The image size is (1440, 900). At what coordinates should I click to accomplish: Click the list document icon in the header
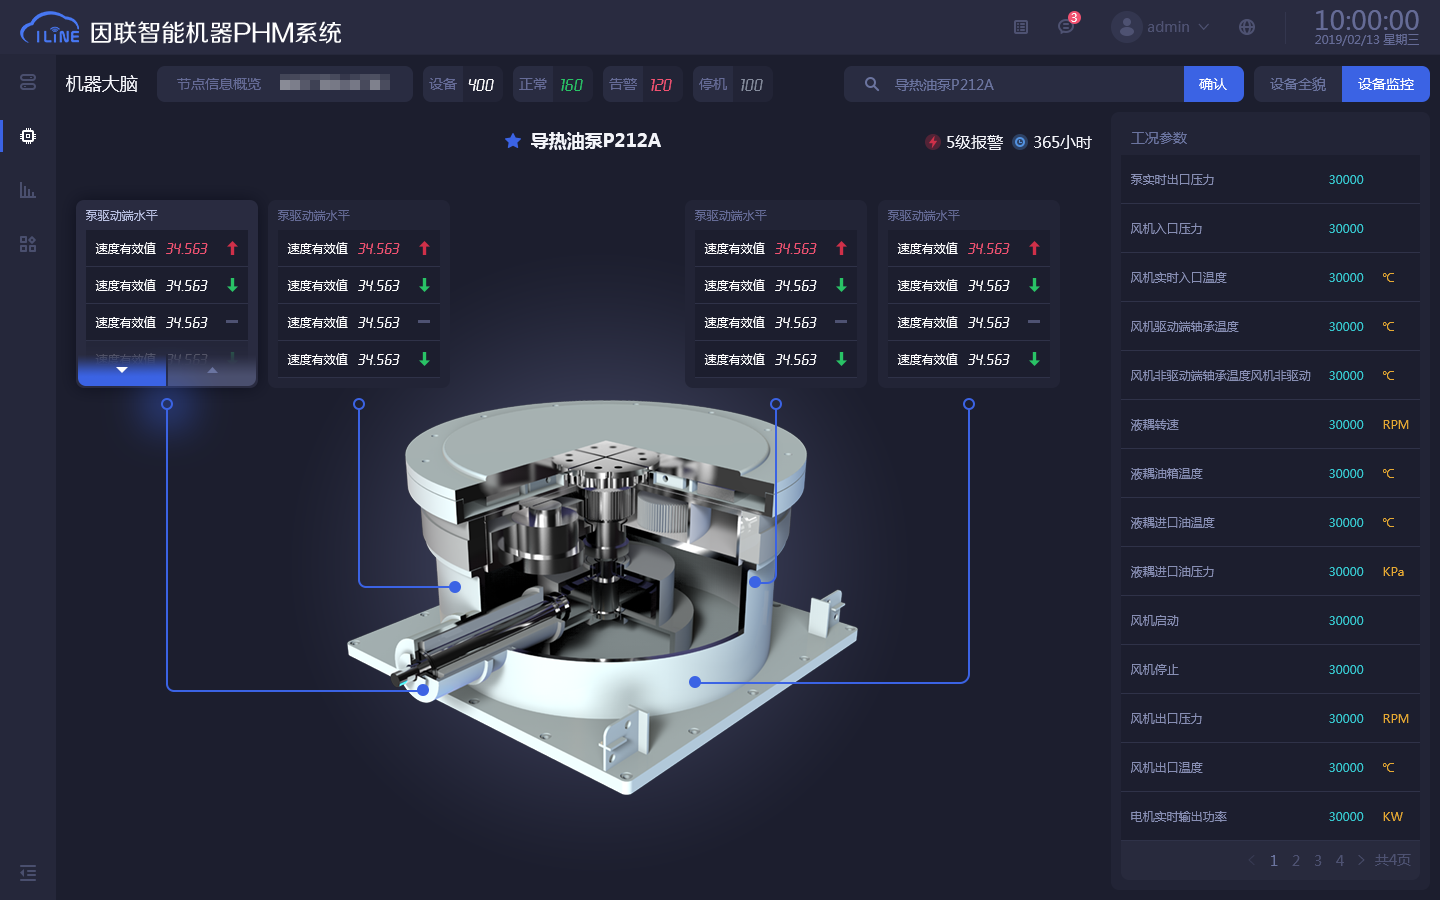point(1021,27)
